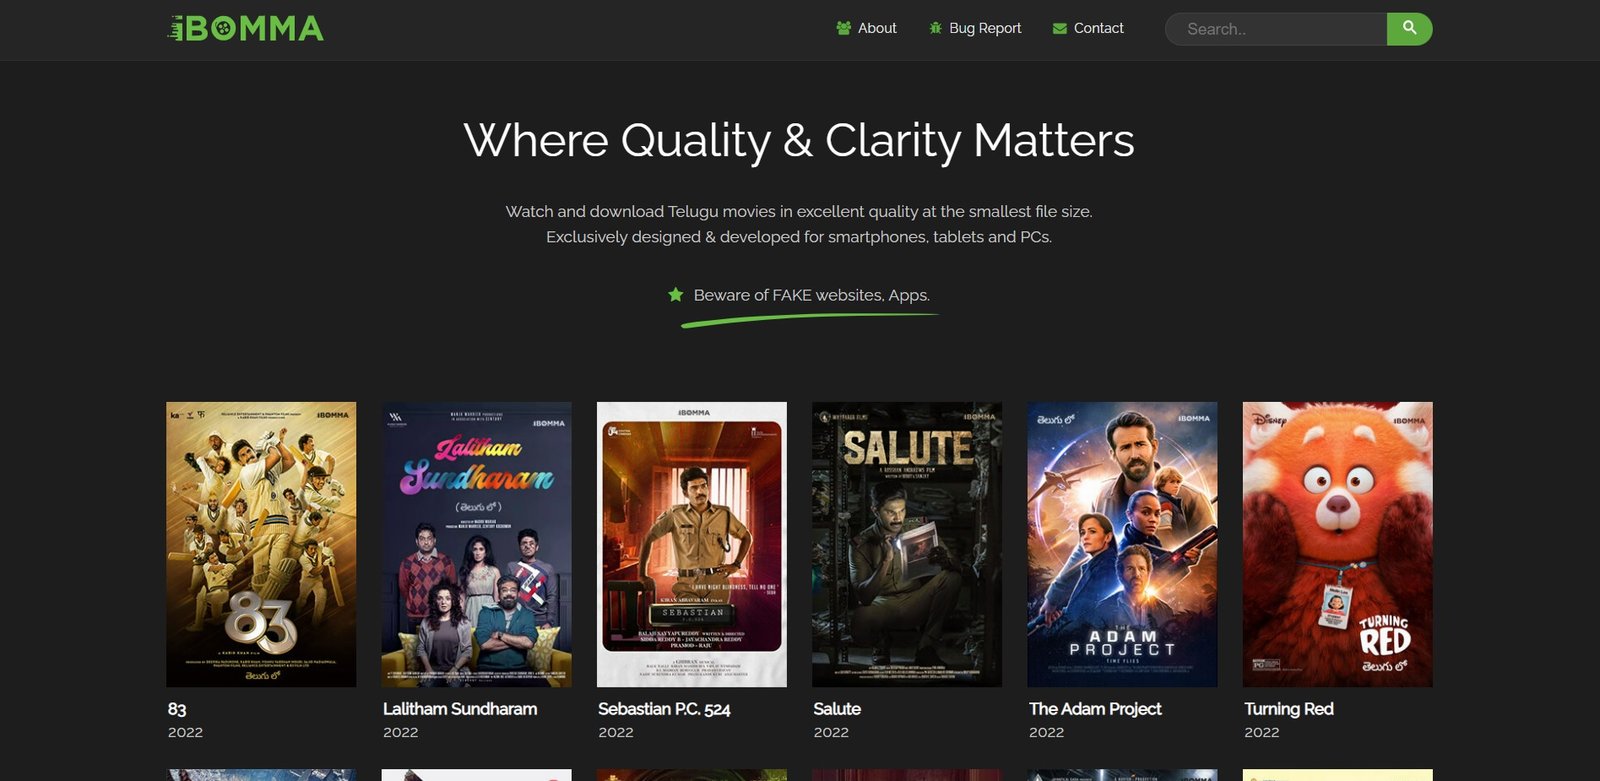This screenshot has width=1600, height=781.
Task: Select the 'Turning Red' title link
Action: click(x=1289, y=709)
